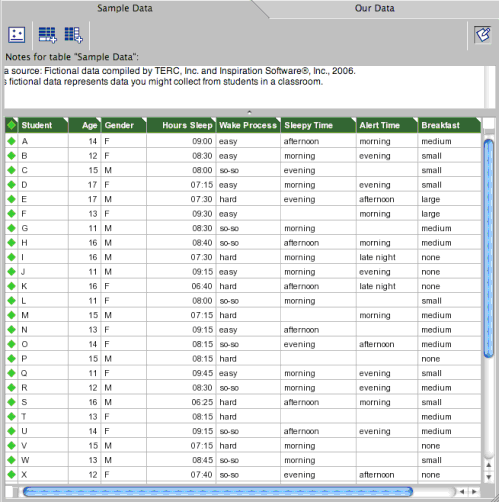Select row marker for student J
The image size is (499, 502).
coord(11,272)
